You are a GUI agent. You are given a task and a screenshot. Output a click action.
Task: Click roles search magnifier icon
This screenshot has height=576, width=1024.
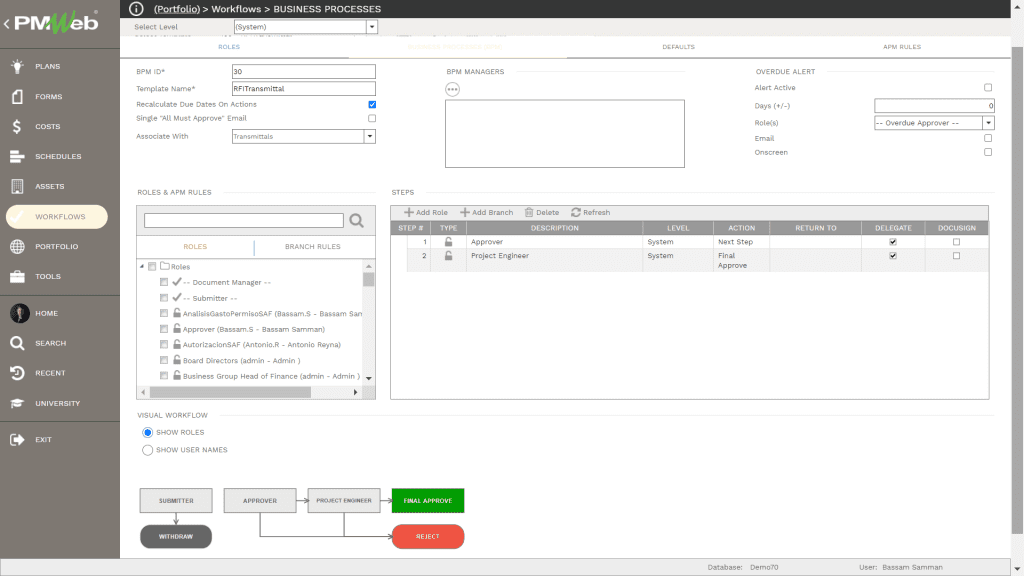coord(357,221)
